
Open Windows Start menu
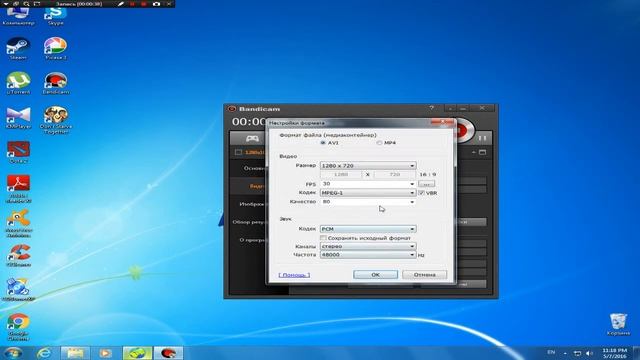coord(13,353)
